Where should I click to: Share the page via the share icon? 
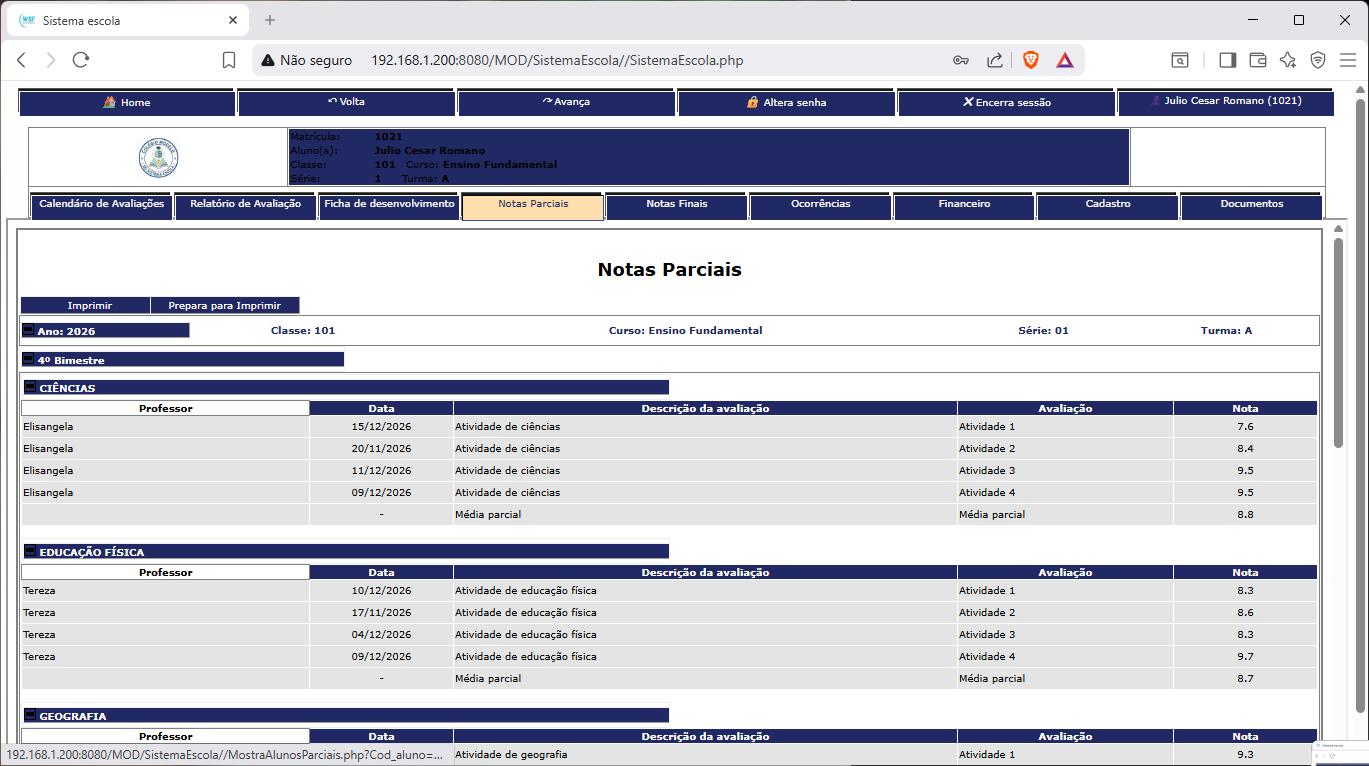tap(995, 60)
